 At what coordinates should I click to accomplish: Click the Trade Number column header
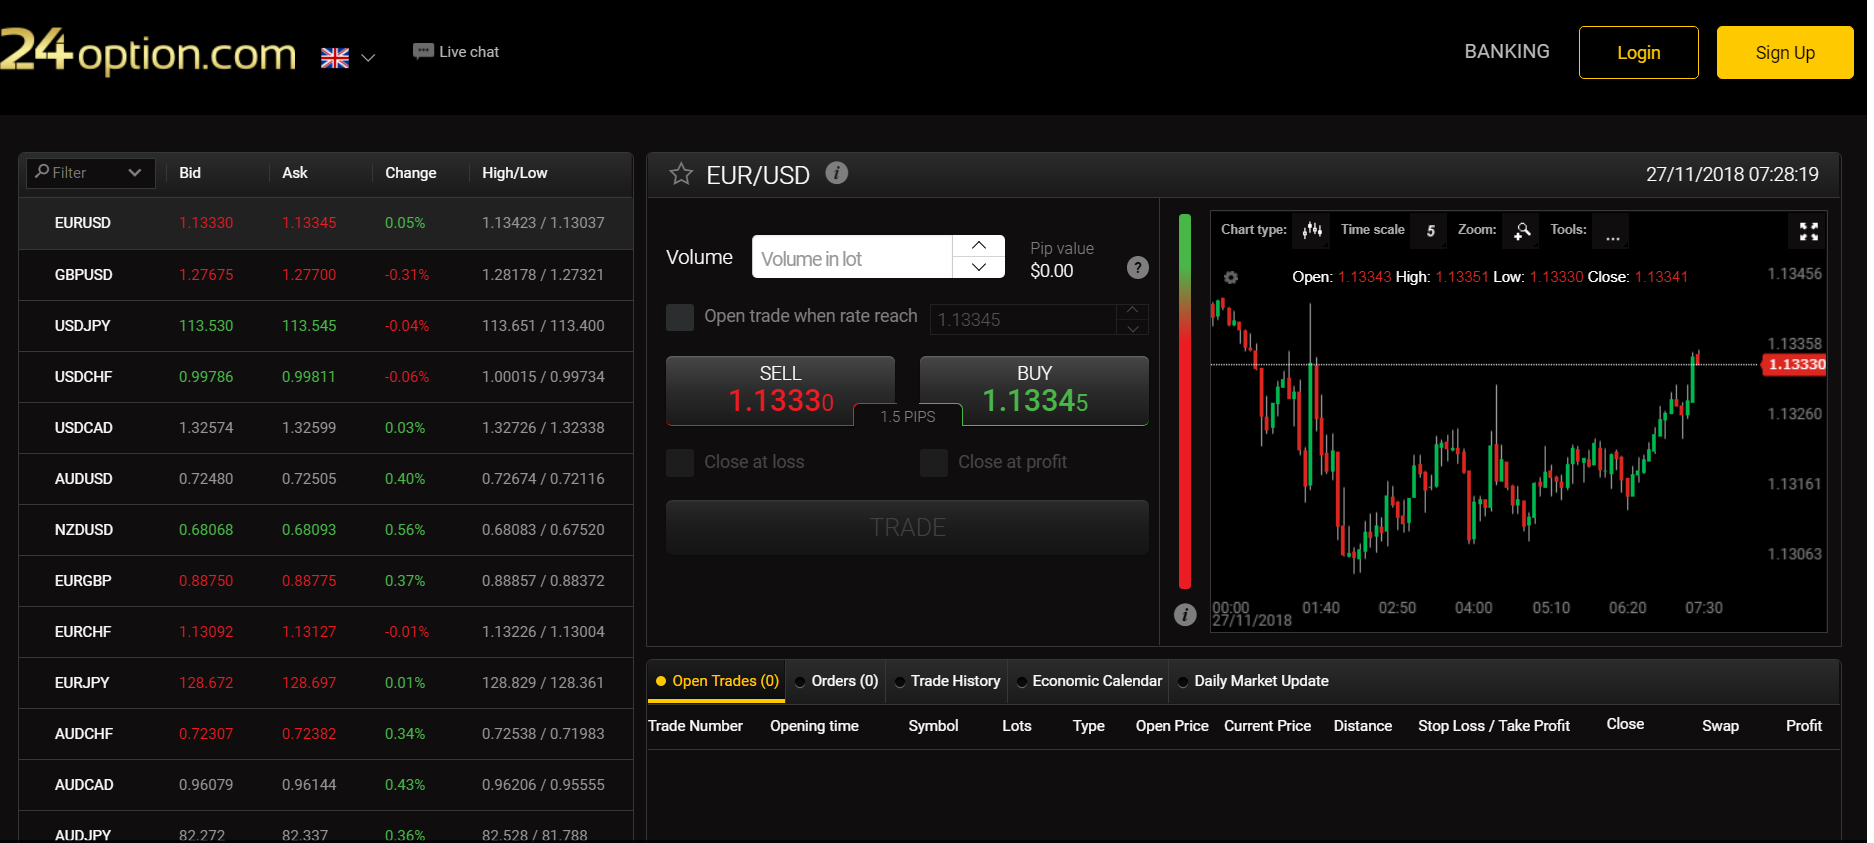pyautogui.click(x=695, y=726)
